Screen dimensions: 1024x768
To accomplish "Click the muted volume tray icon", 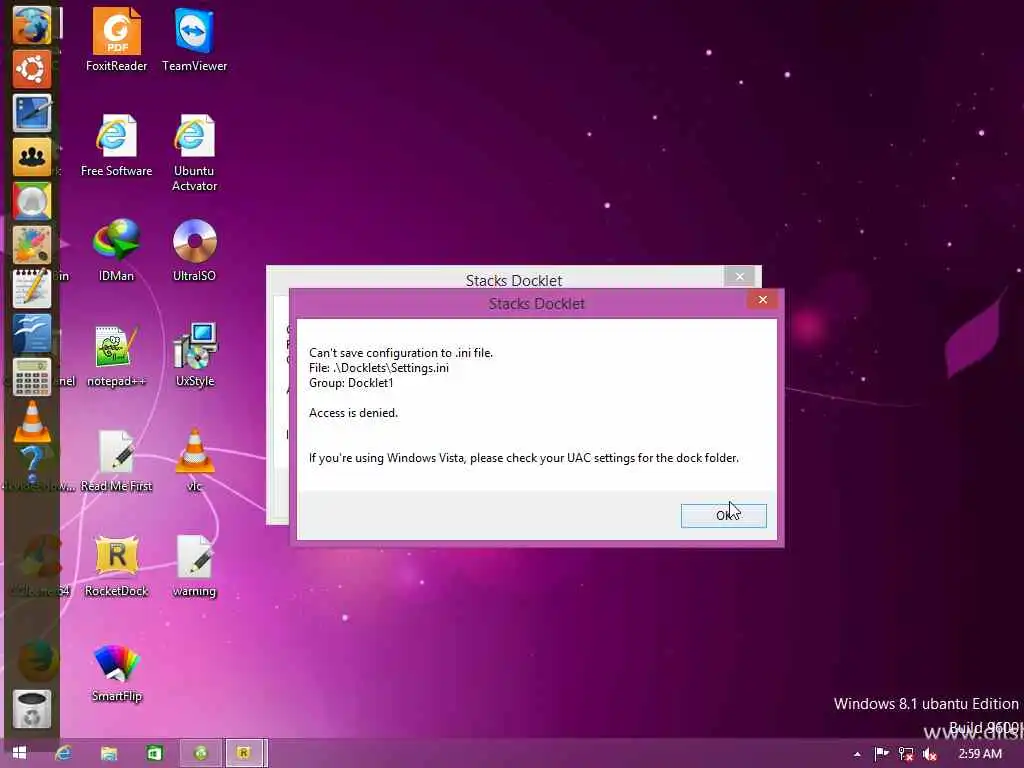I will [929, 754].
